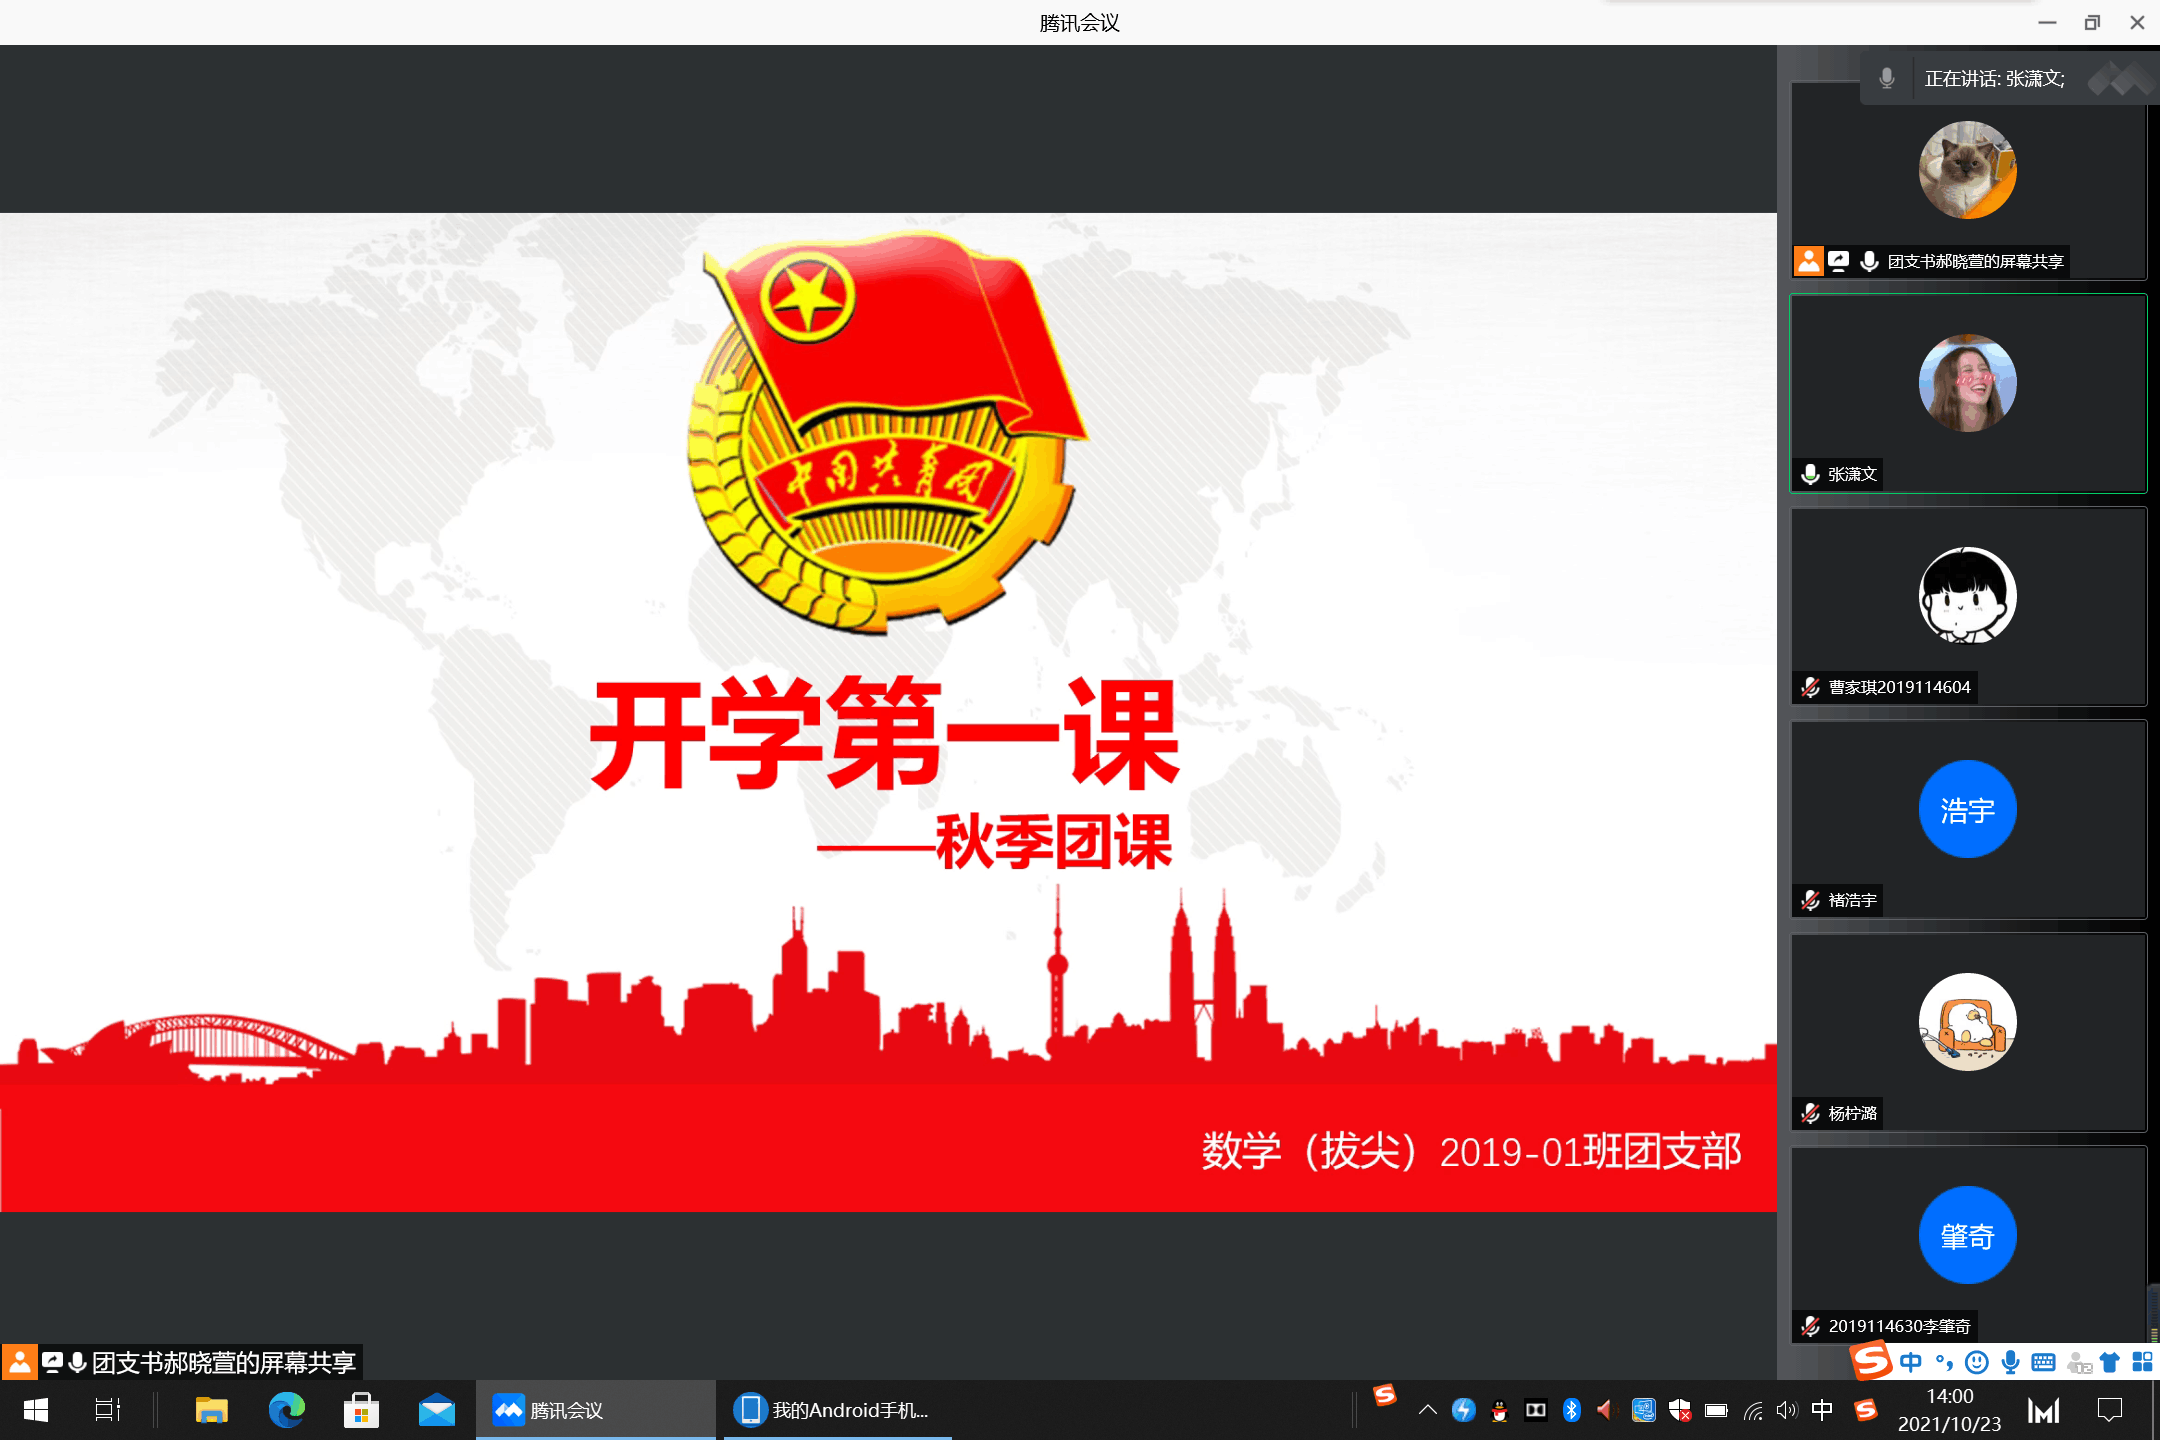Open Sogou voice input microphone
This screenshot has width=2160, height=1440.
pos(2011,1362)
